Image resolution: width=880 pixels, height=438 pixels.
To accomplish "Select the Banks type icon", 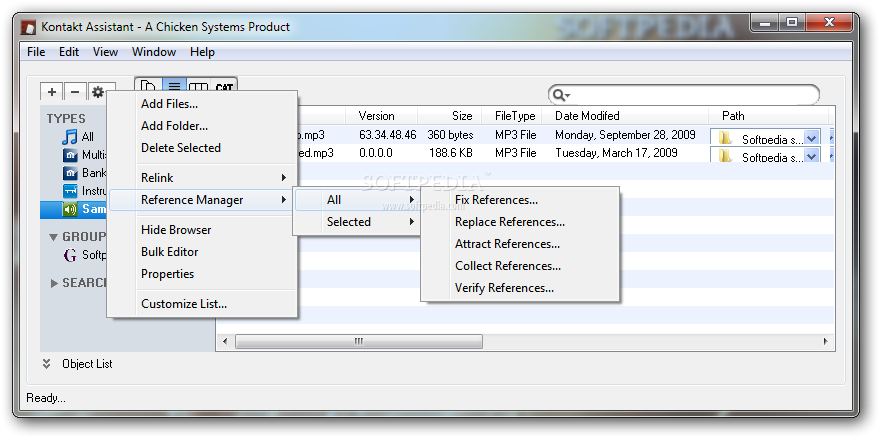I will tap(70, 173).
